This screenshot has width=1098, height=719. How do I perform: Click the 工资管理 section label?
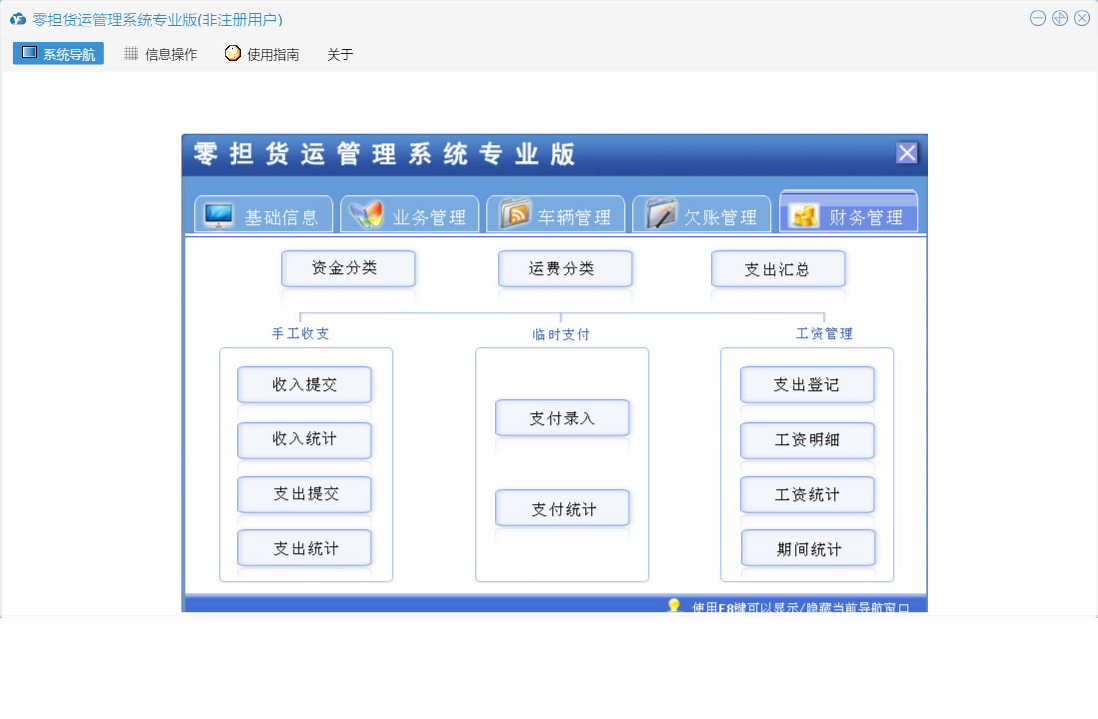pos(824,333)
